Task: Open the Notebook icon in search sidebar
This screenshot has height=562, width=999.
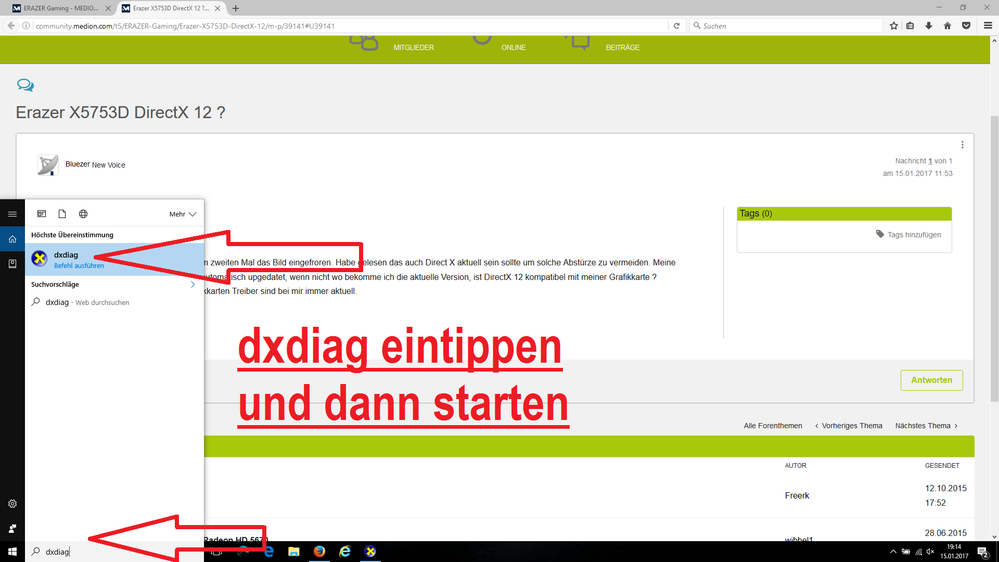Action: tap(12, 263)
